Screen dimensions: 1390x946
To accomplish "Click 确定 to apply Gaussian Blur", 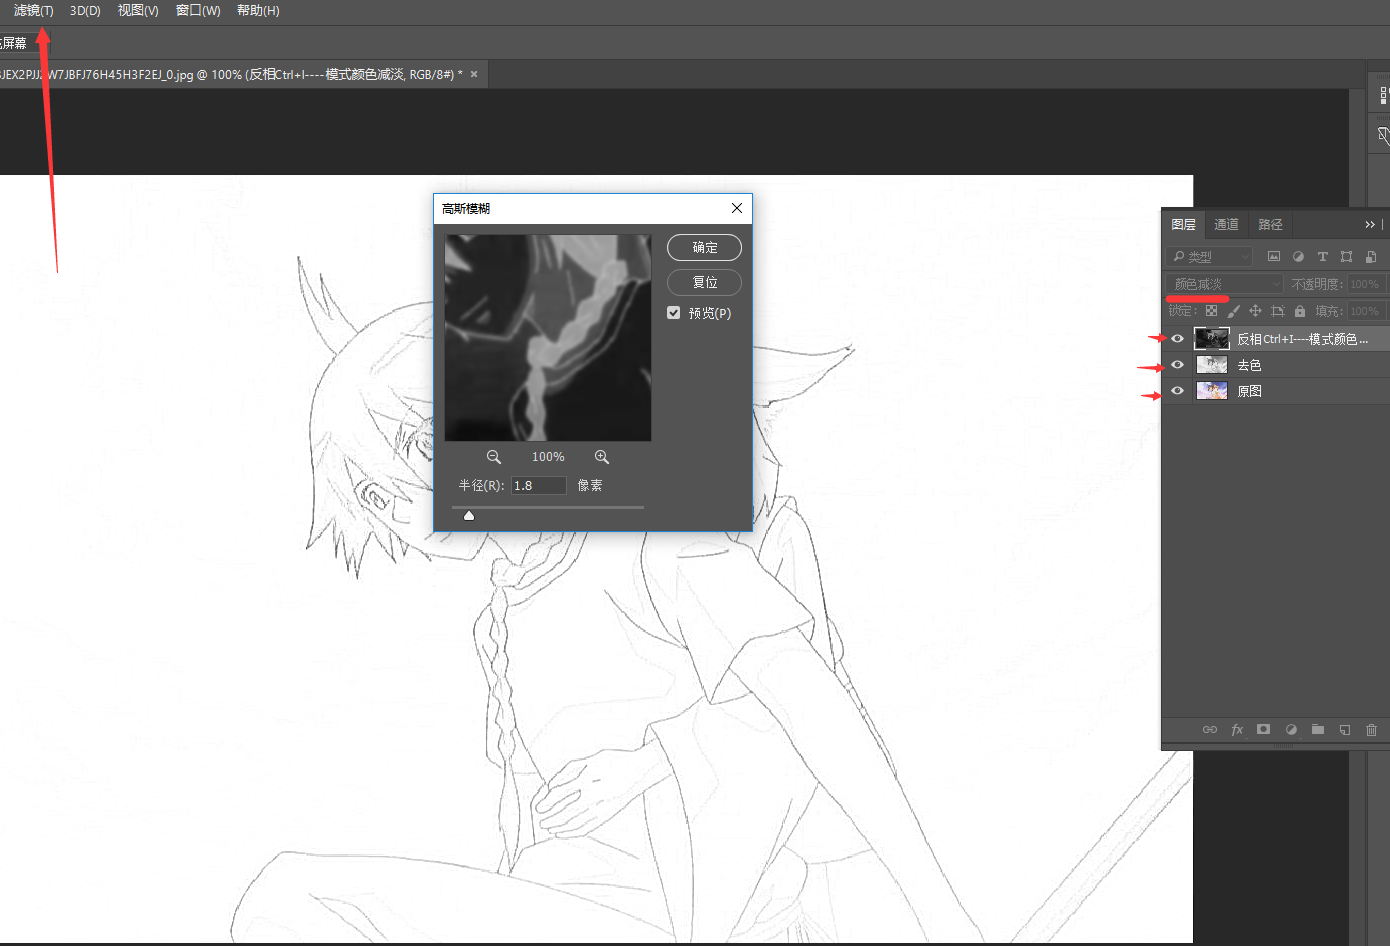I will tap(704, 247).
